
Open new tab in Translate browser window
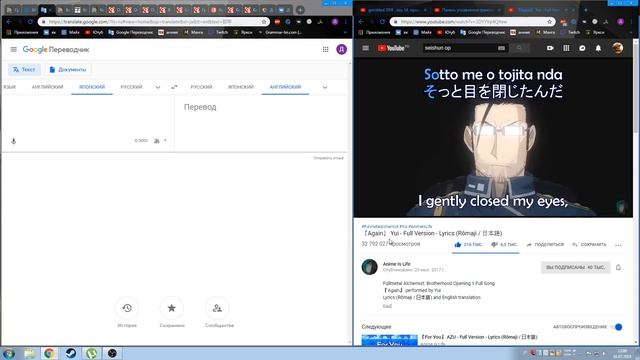[x=300, y=9]
